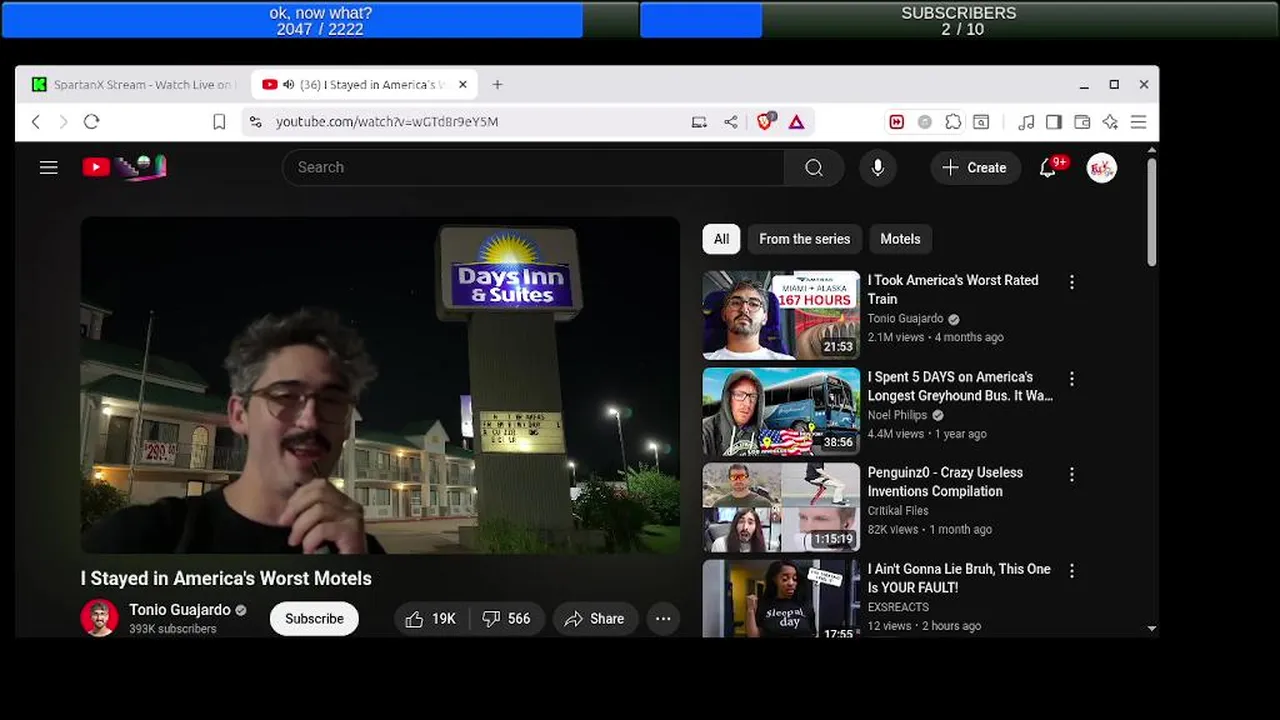
Task: Open the 1:15:19 inventions compilation thumbnail
Action: coord(781,507)
